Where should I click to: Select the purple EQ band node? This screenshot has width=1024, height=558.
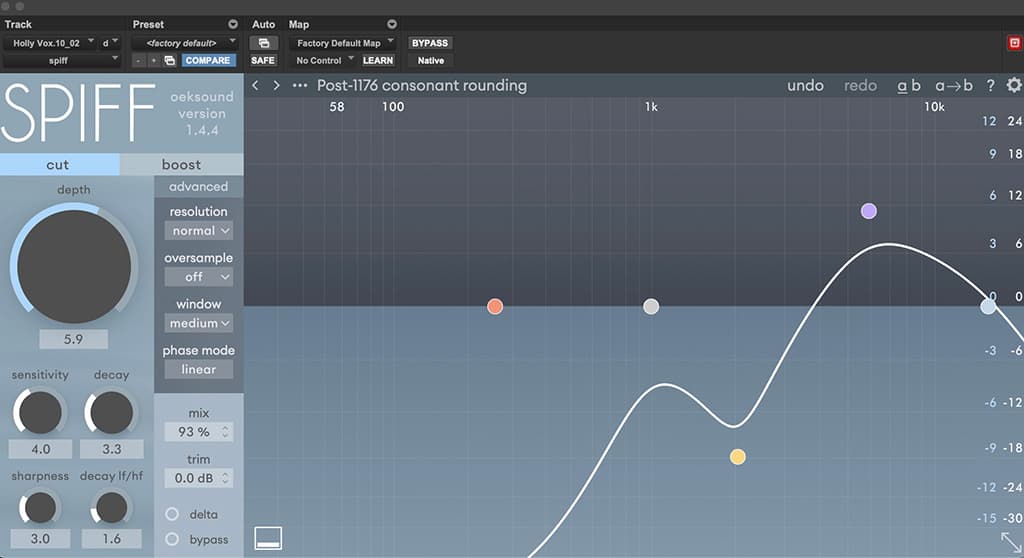click(x=869, y=211)
